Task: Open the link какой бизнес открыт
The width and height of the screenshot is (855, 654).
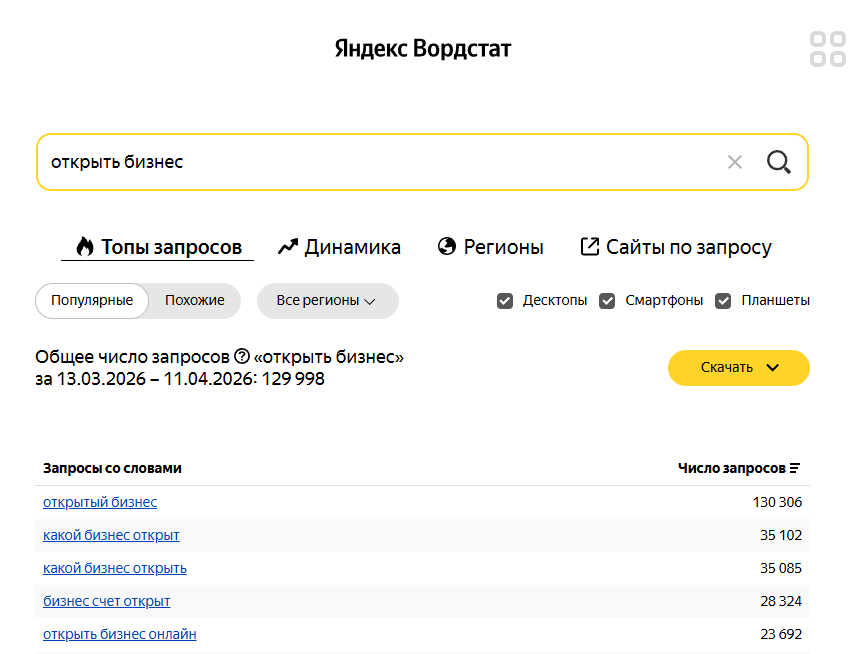Action: [111, 535]
